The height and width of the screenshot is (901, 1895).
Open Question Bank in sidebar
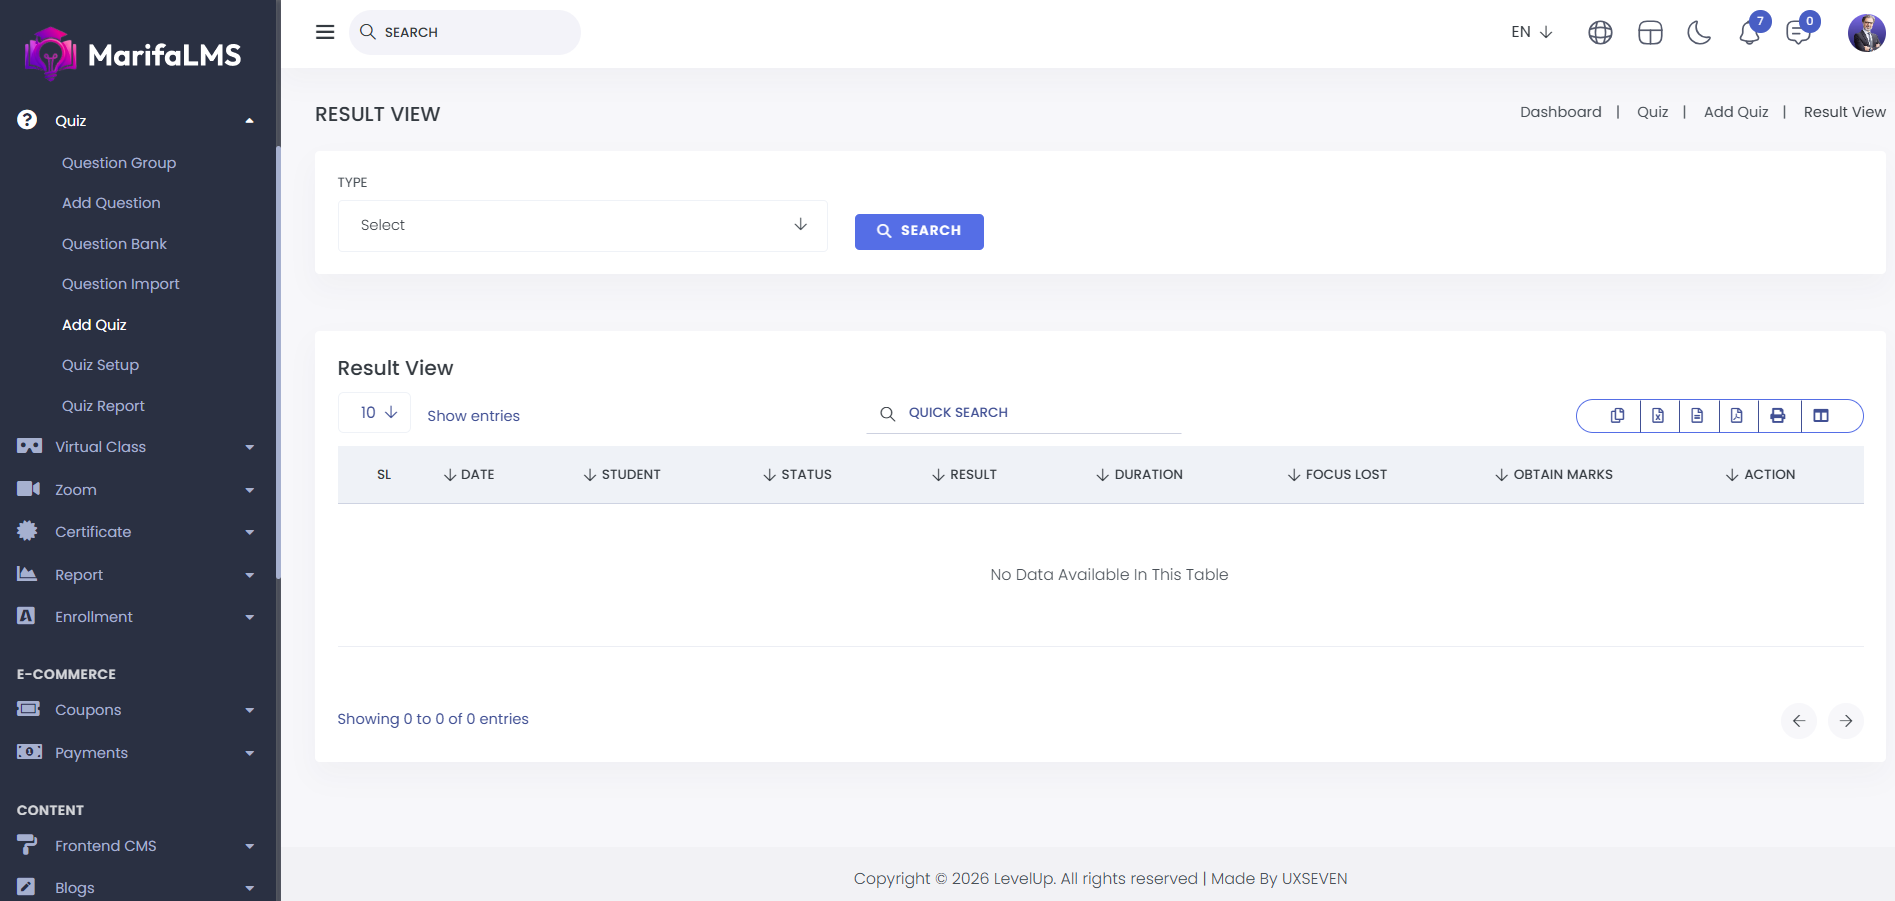pos(114,244)
